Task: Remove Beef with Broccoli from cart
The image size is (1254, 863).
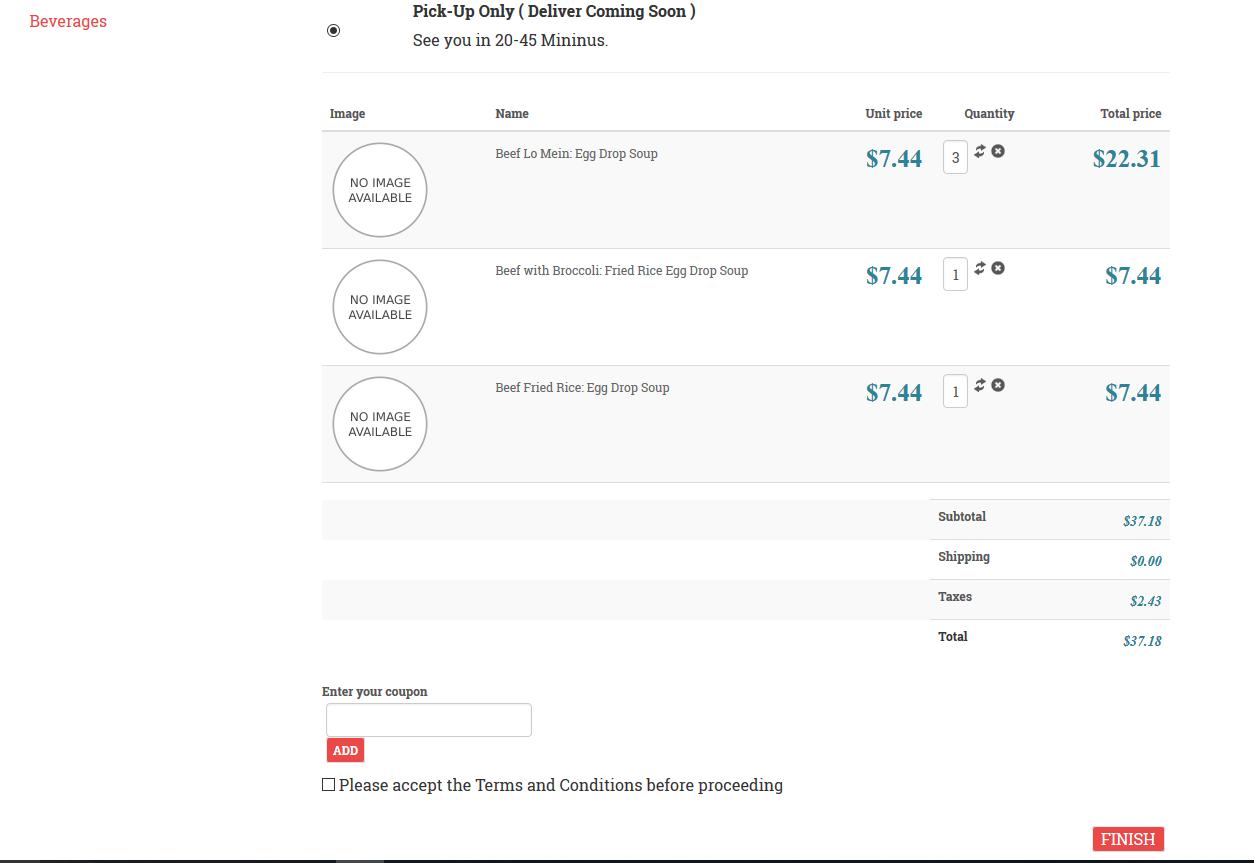Action: click(x=998, y=268)
